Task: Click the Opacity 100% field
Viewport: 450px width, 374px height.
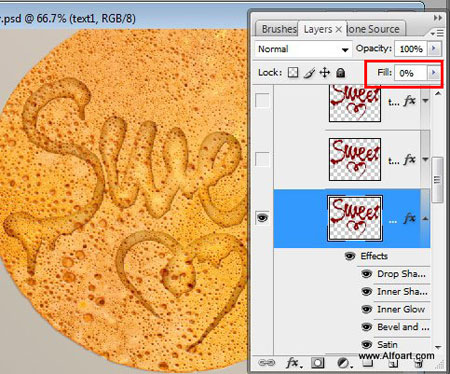Action: 411,49
